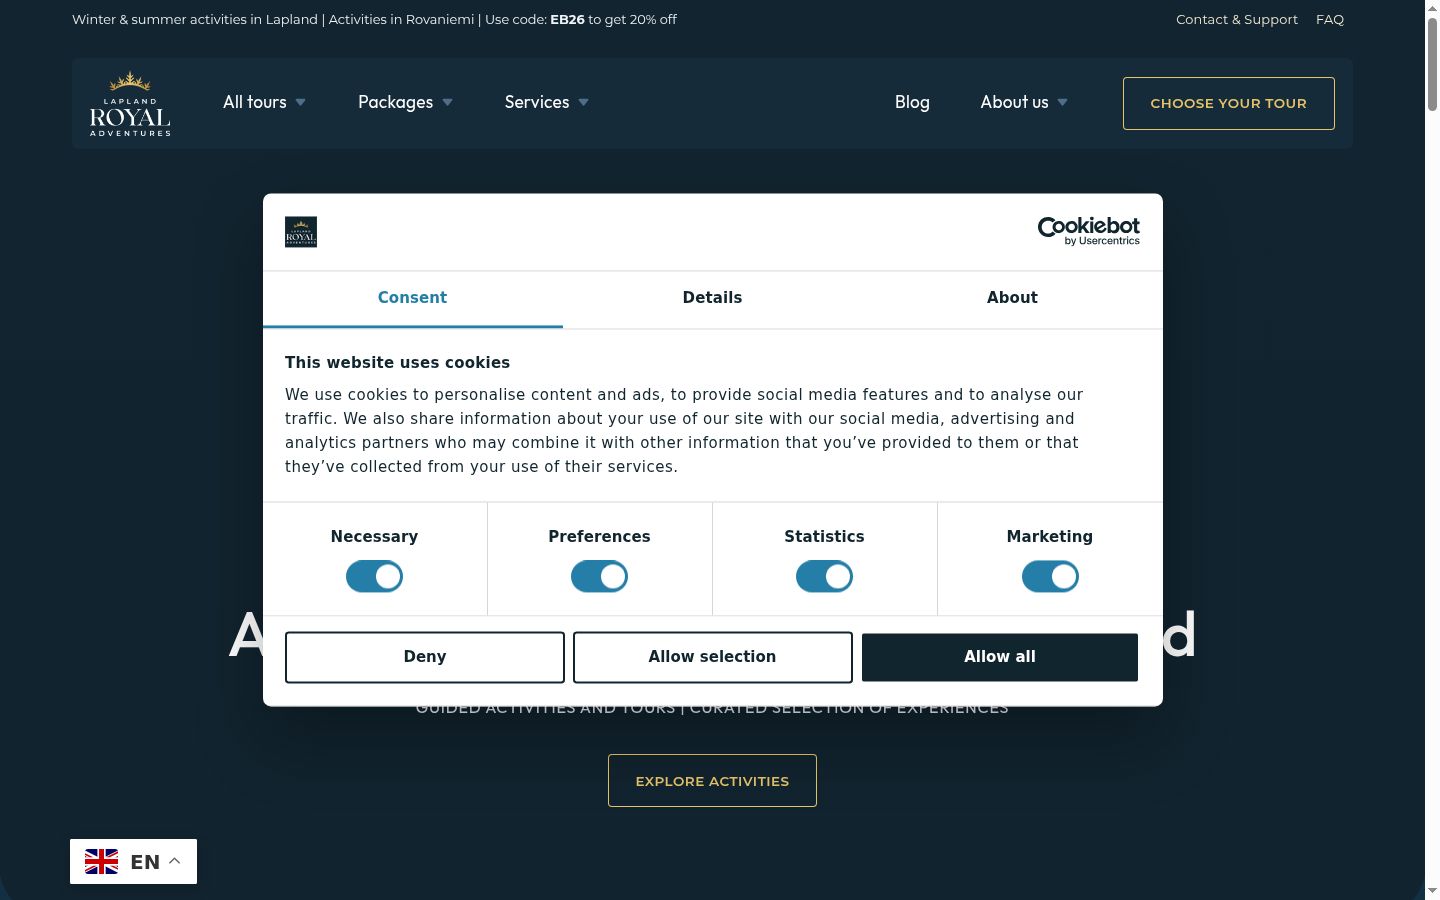
Task: Click the Lapland Royal Adventures logo in navbar
Action: (x=130, y=103)
